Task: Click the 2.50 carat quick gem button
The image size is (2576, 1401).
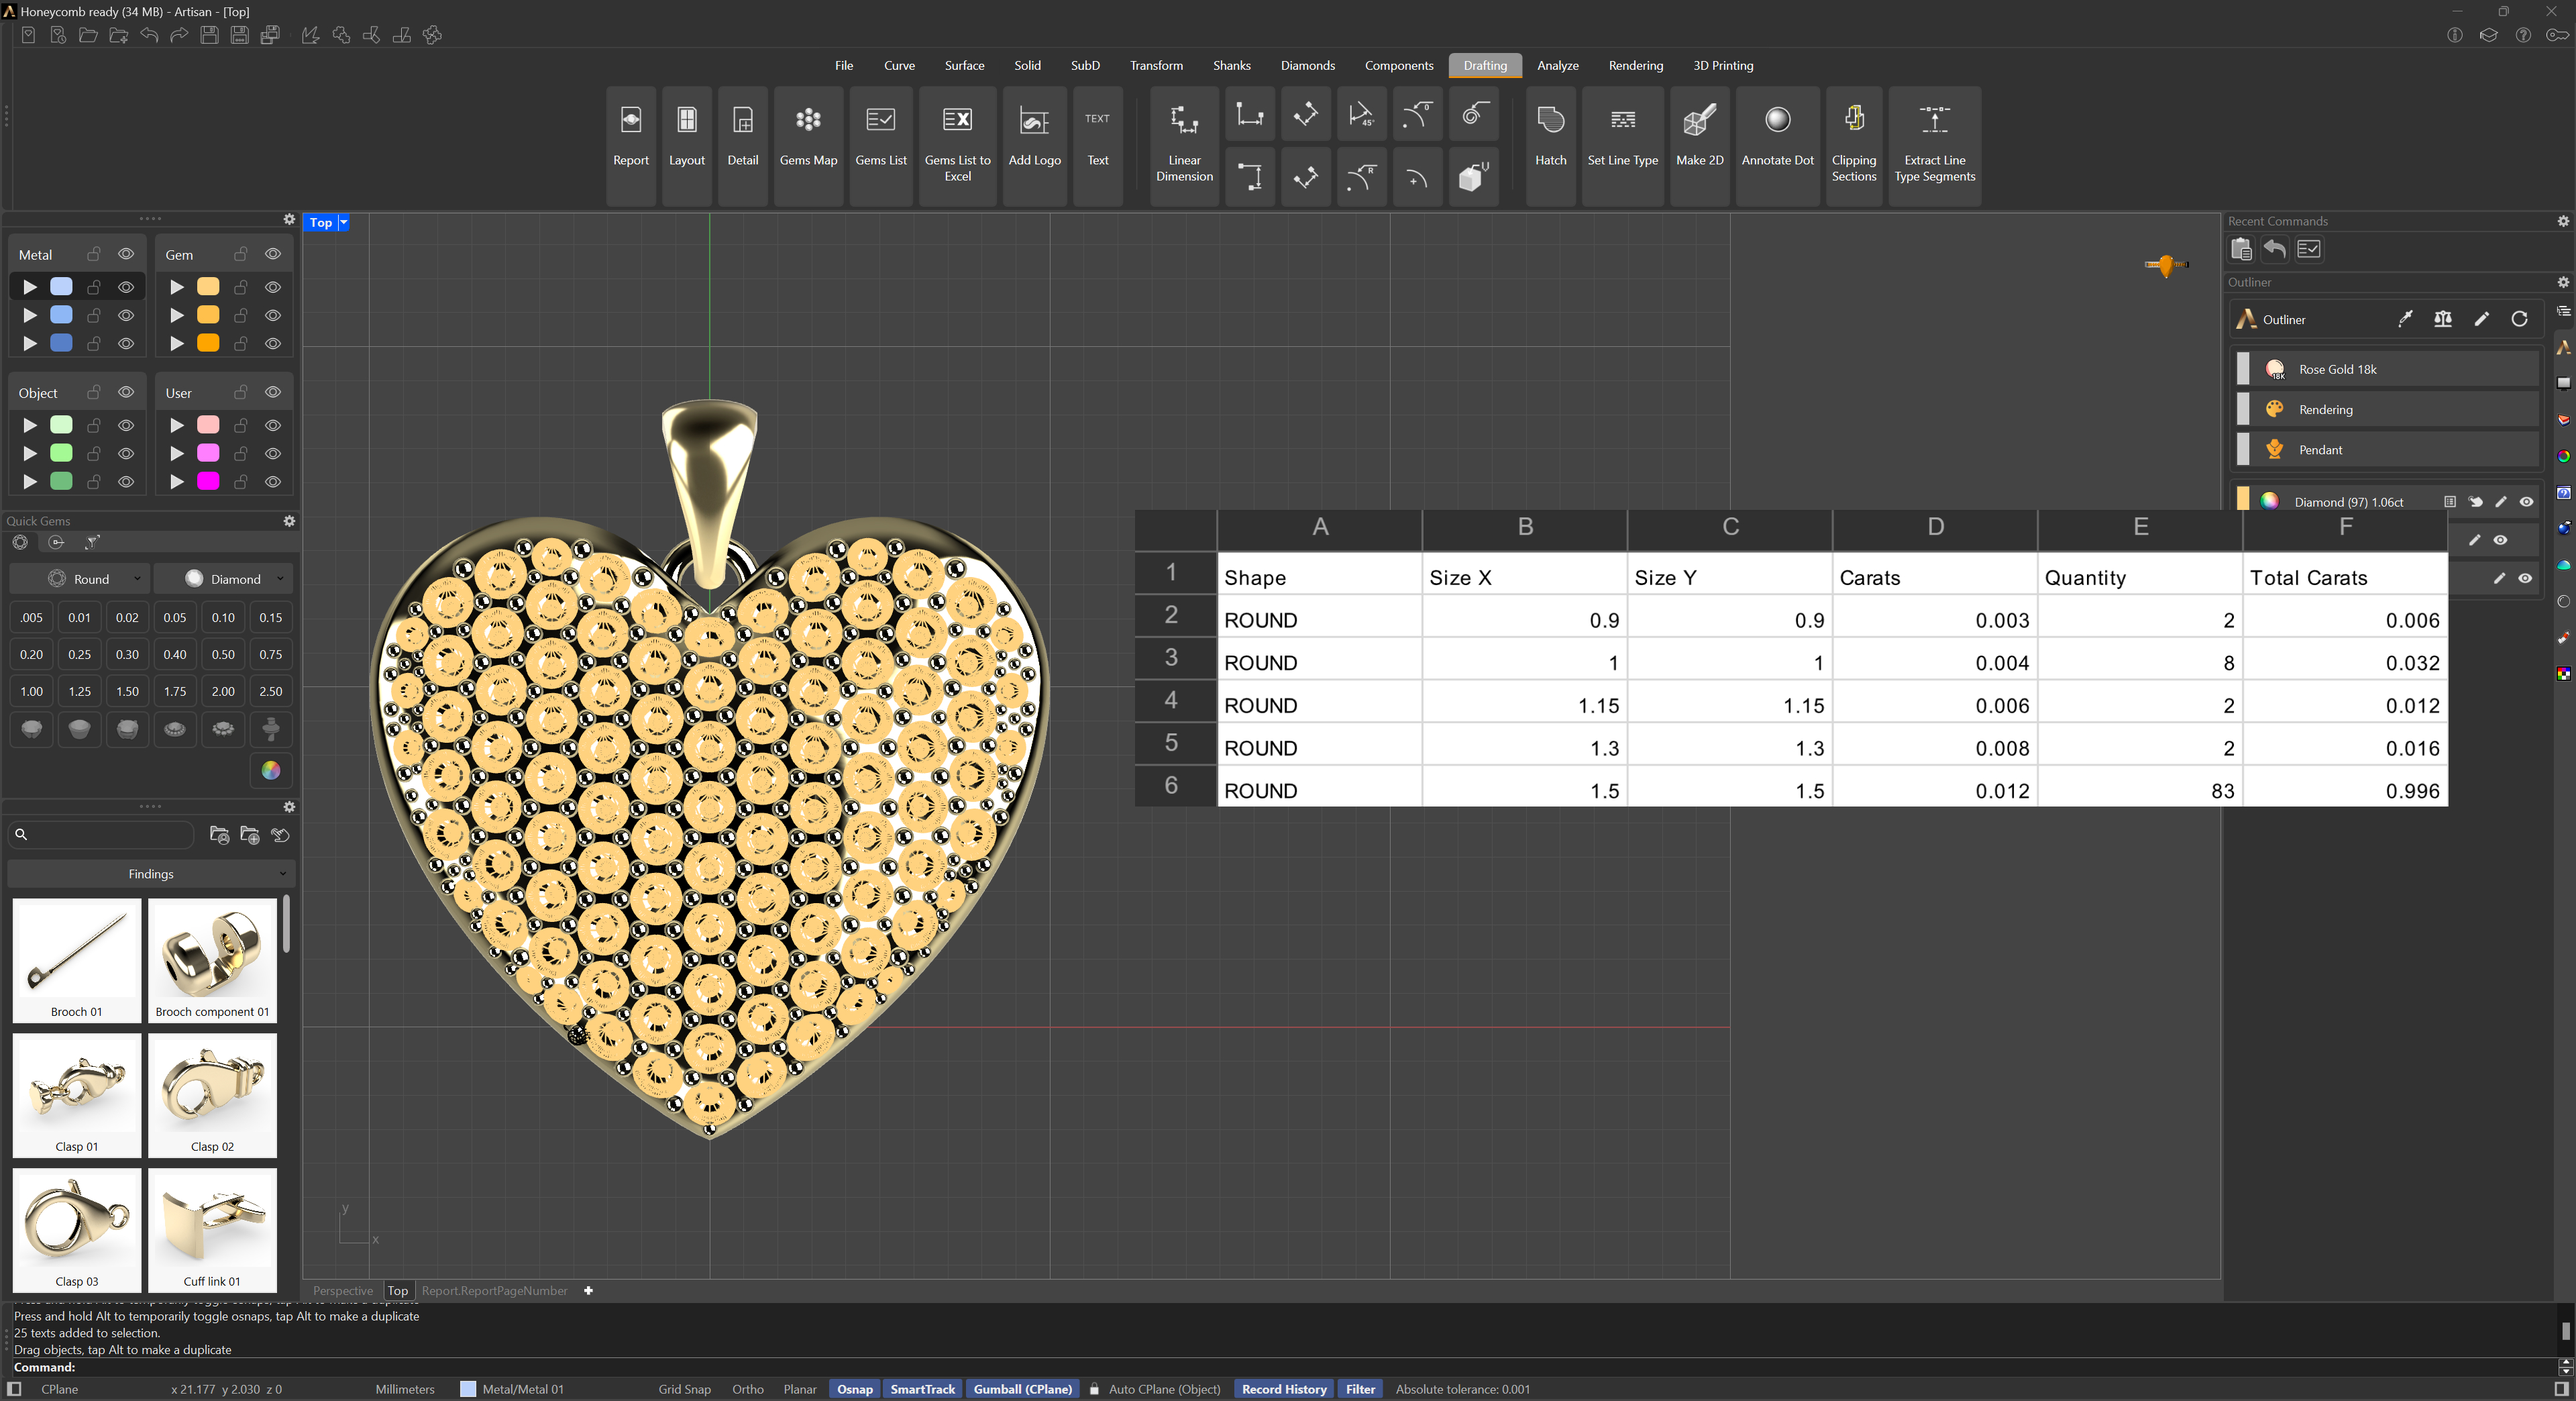Action: click(271, 691)
